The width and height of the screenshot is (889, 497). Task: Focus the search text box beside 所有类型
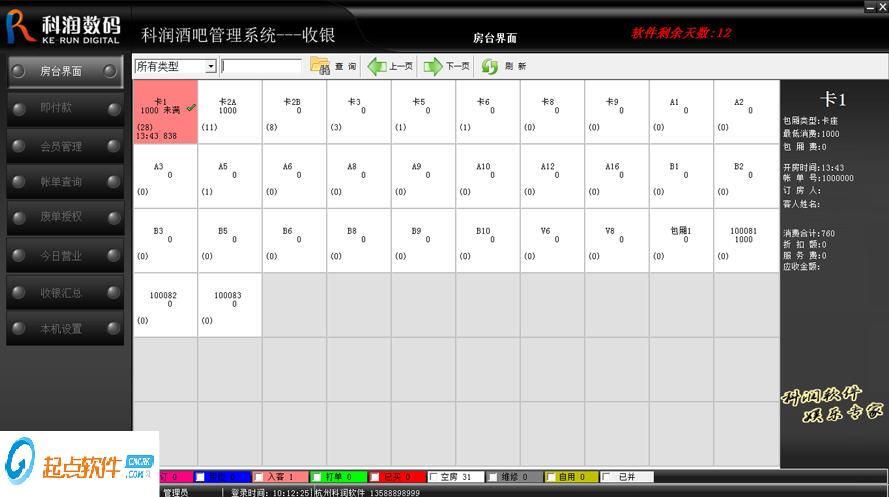[261, 66]
